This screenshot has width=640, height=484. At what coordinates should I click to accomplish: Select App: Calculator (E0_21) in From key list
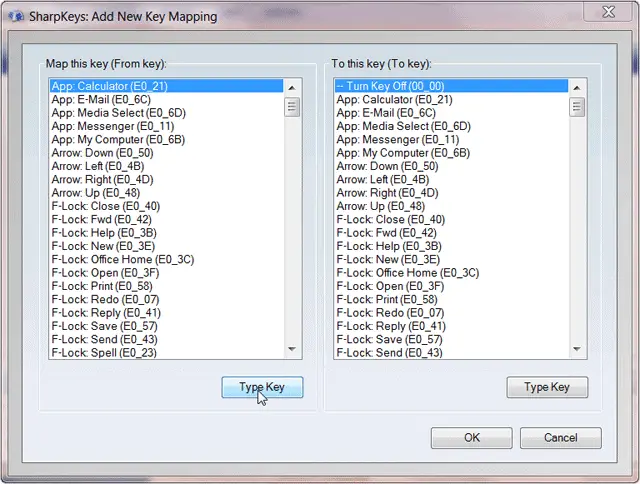click(x=166, y=86)
